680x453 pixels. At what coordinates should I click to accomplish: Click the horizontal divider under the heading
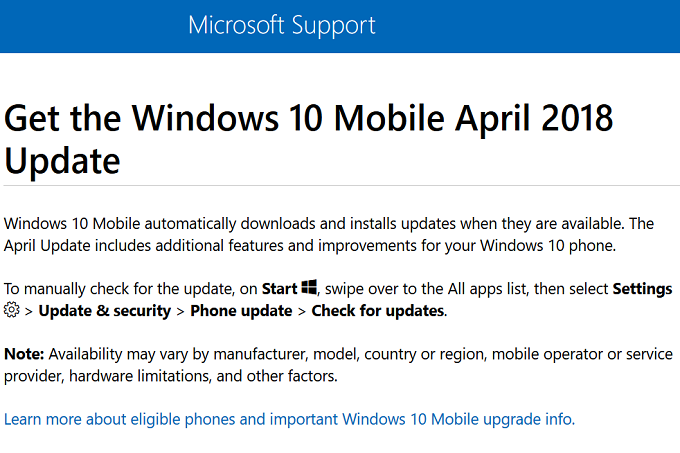pyautogui.click(x=342, y=186)
